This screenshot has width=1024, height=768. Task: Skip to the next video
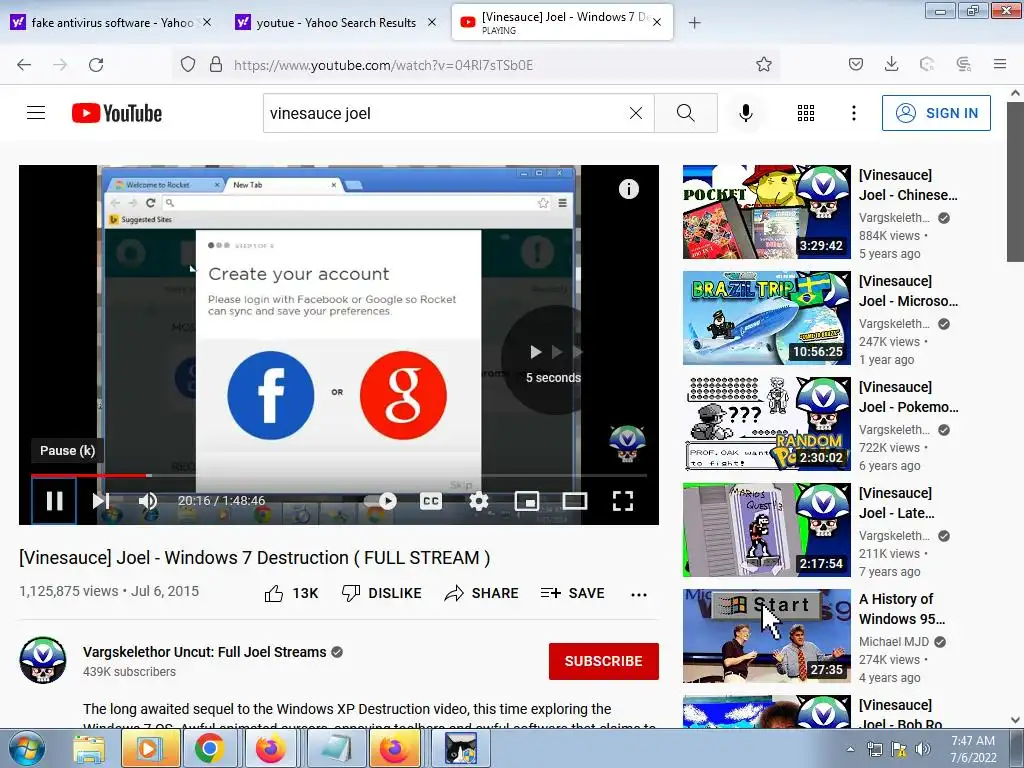click(x=101, y=501)
